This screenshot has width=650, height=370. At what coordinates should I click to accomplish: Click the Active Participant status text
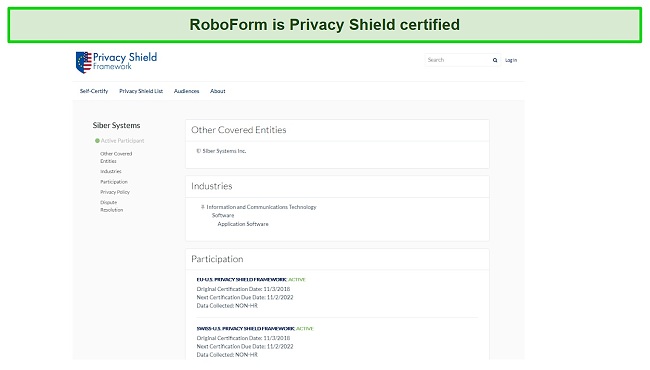pyautogui.click(x=123, y=141)
